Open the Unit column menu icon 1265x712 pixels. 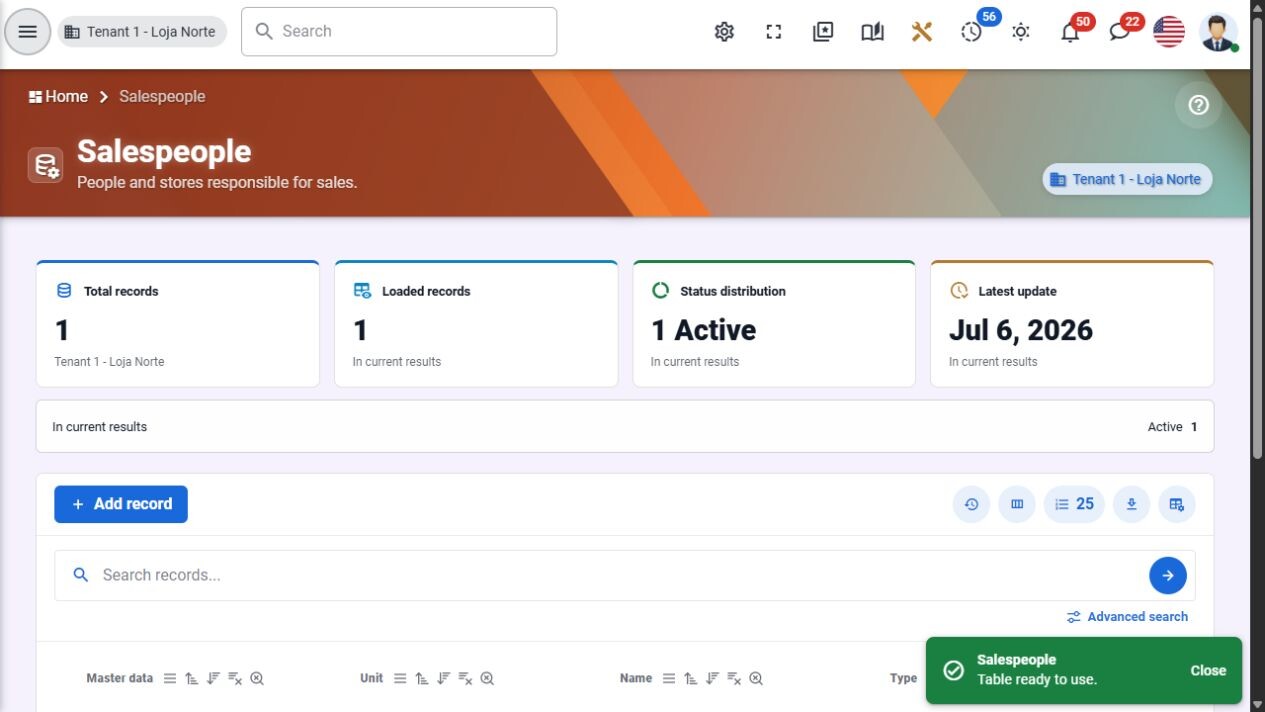[x=400, y=678]
